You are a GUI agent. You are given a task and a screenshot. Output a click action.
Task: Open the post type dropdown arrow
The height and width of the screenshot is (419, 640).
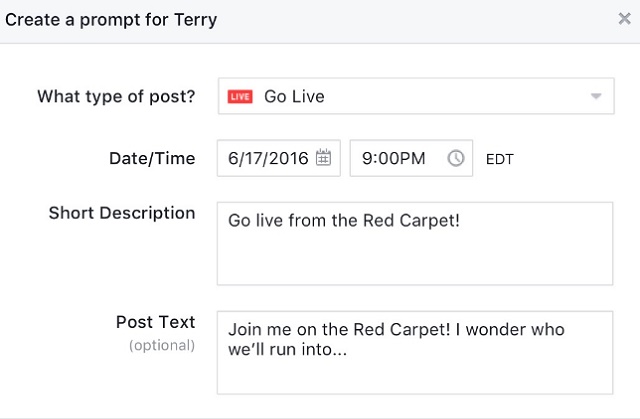(596, 96)
